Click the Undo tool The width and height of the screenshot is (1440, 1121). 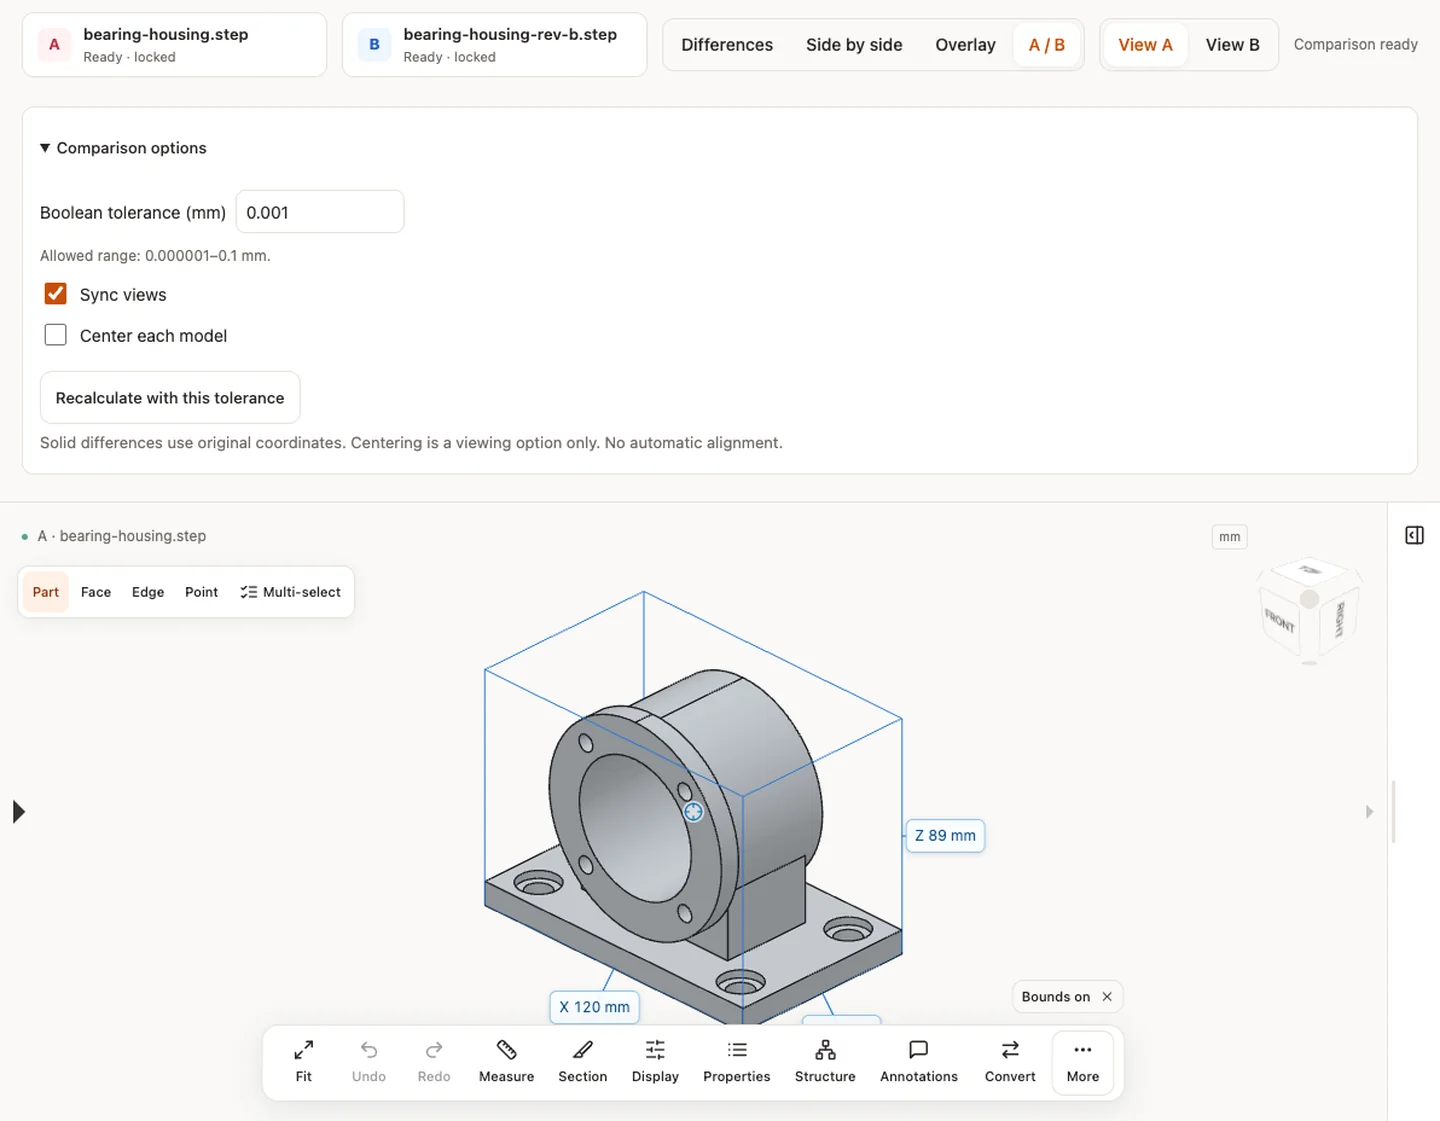pos(369,1062)
